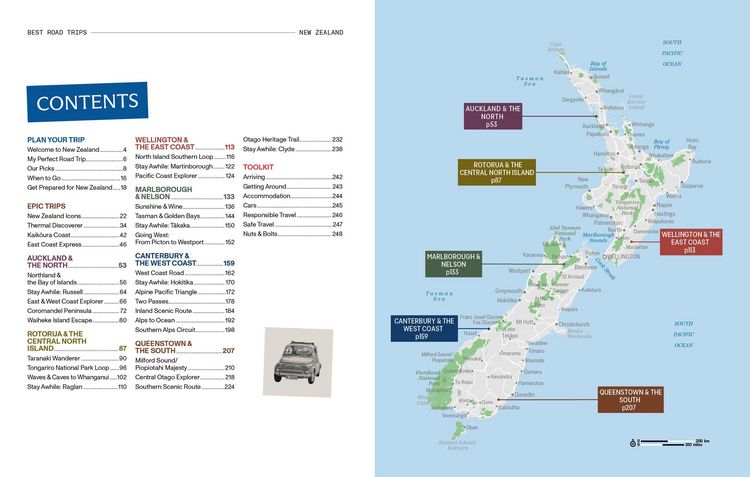Click 'Cars' toolkit entry
This screenshot has width=750, height=477.
pos(293,205)
